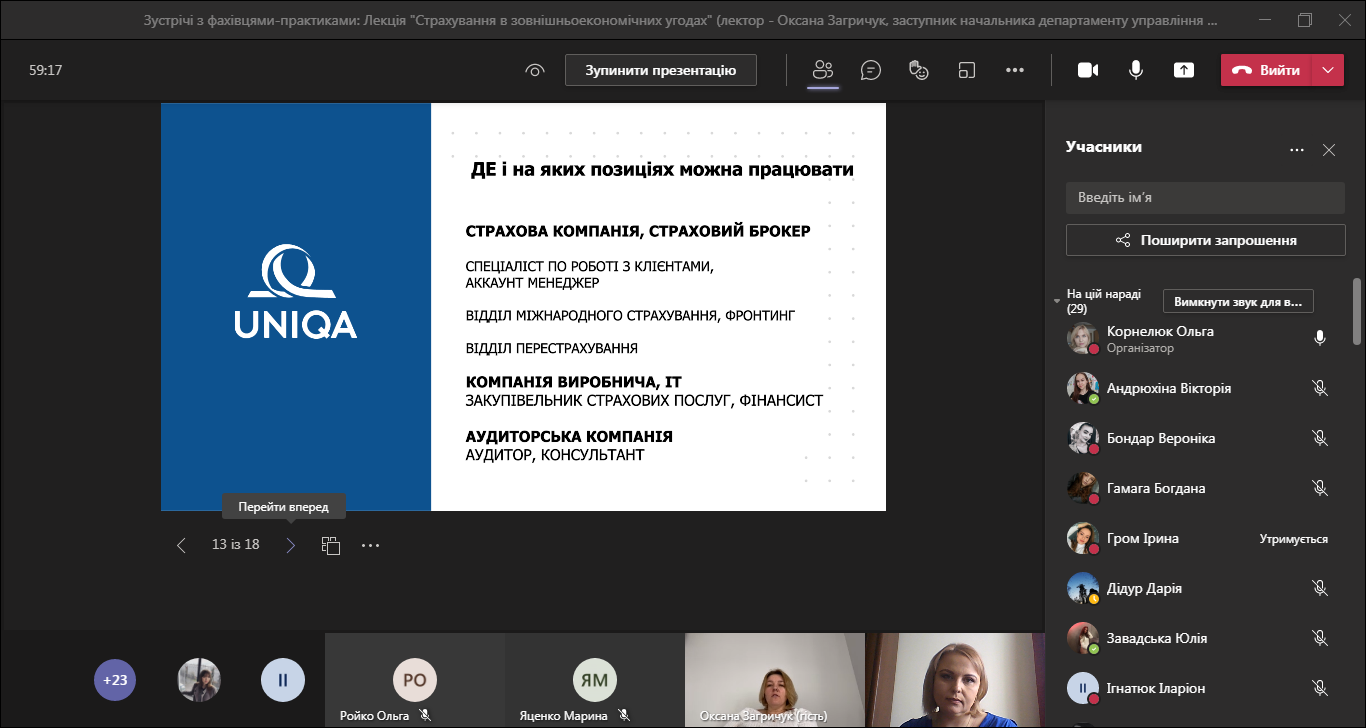1366x728 pixels.
Task: Toggle the participants panel icon
Action: click(x=823, y=70)
